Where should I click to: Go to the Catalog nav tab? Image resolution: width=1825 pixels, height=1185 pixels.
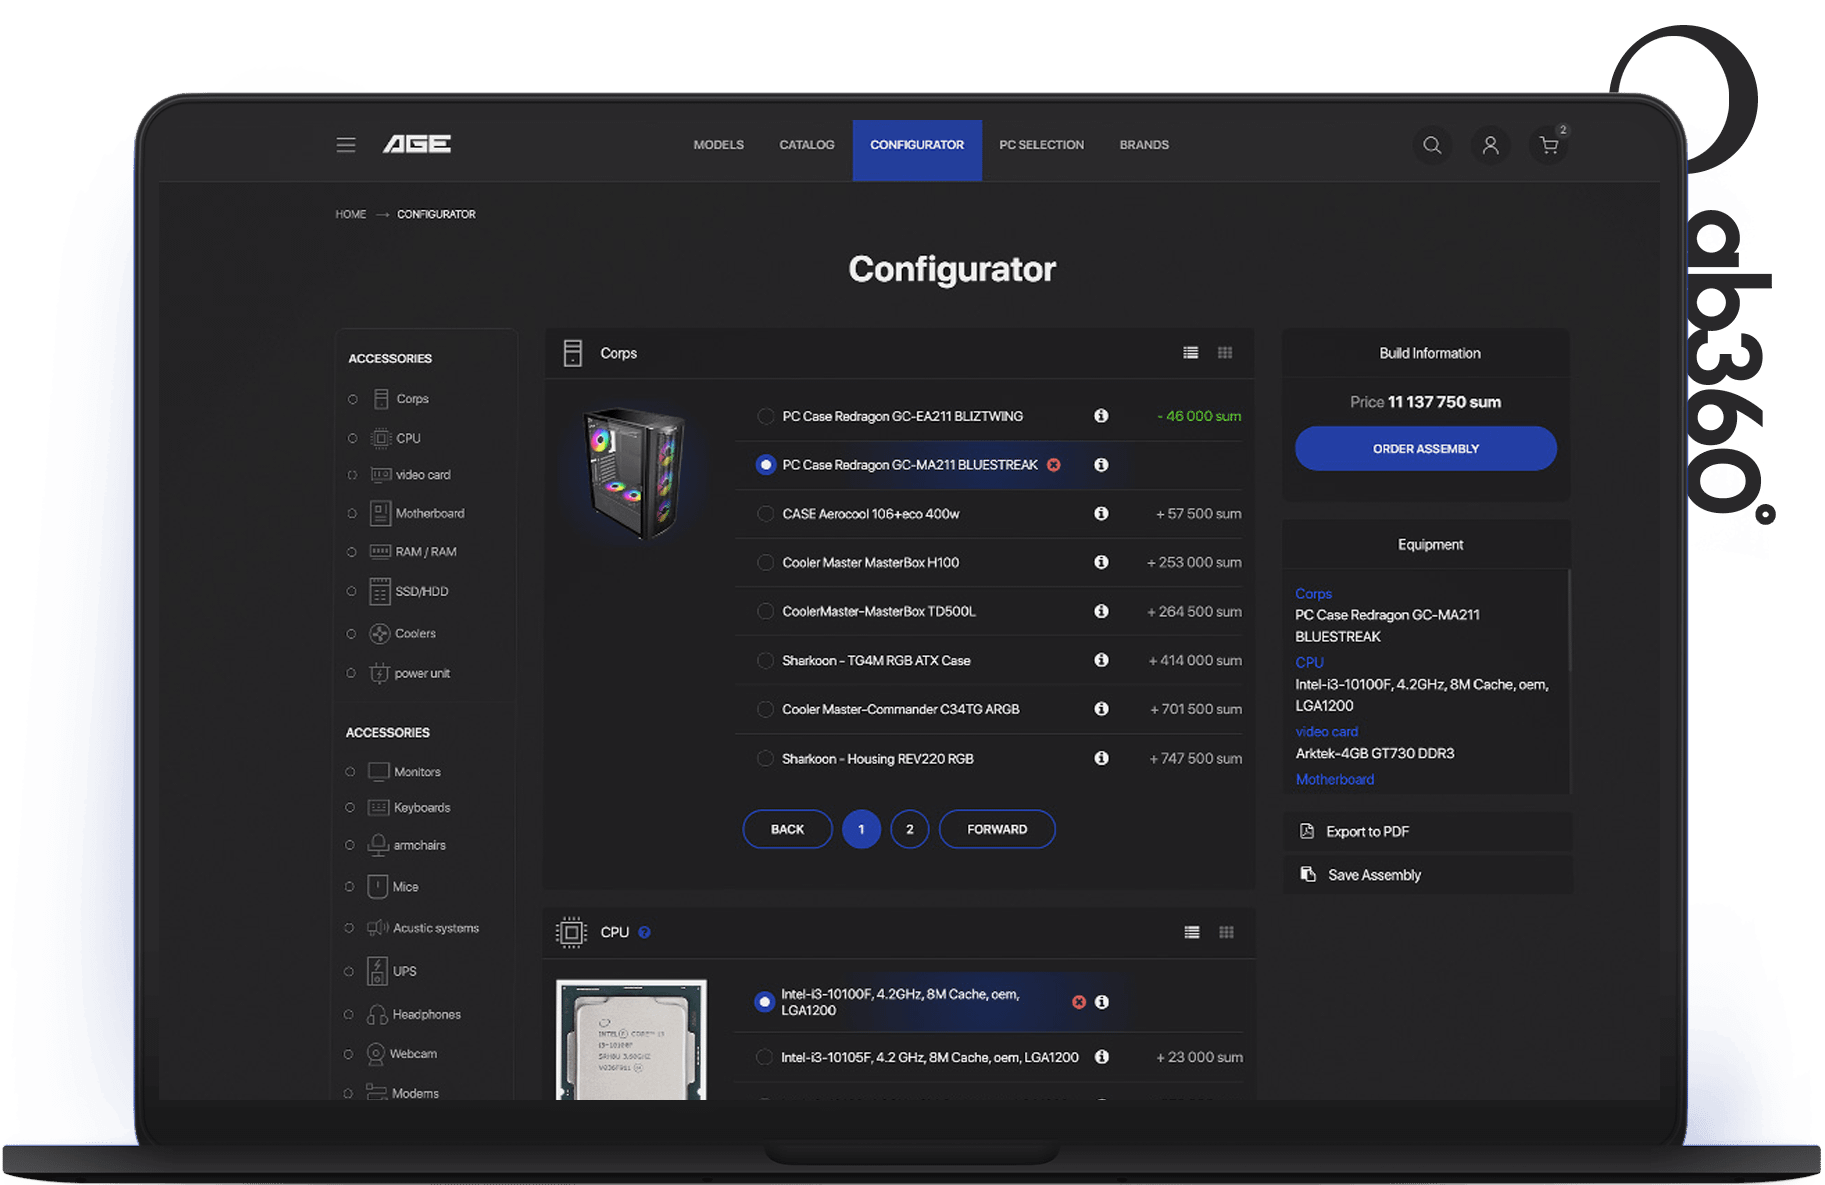(806, 145)
